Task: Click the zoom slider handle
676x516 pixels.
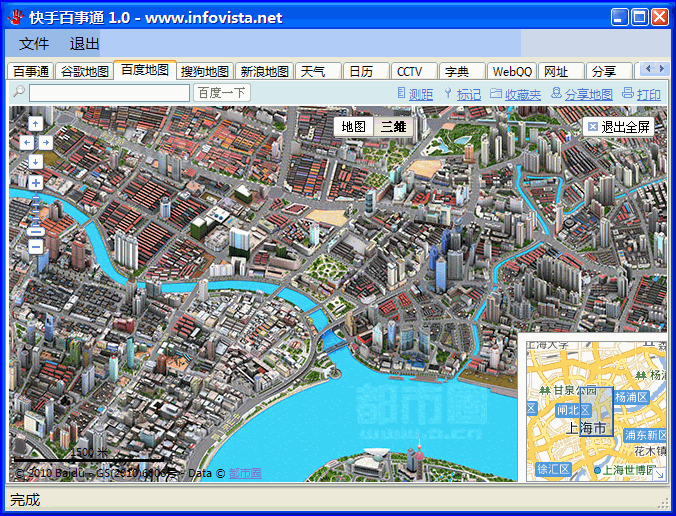Action: (35, 231)
